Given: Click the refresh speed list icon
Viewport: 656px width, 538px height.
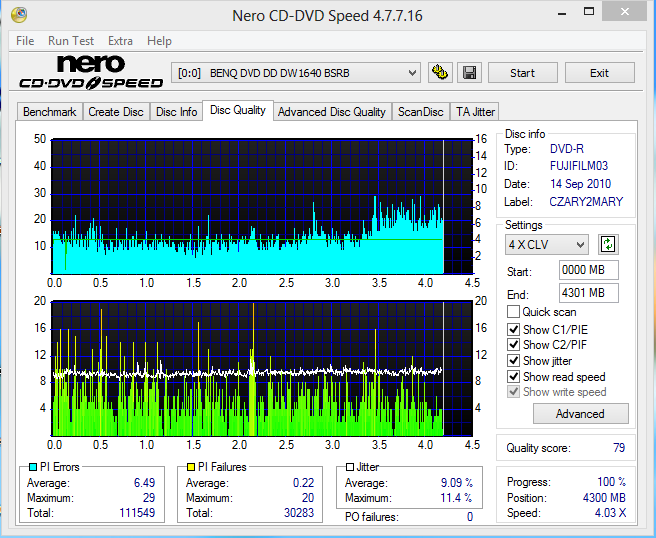Looking at the screenshot, I should click(x=608, y=244).
